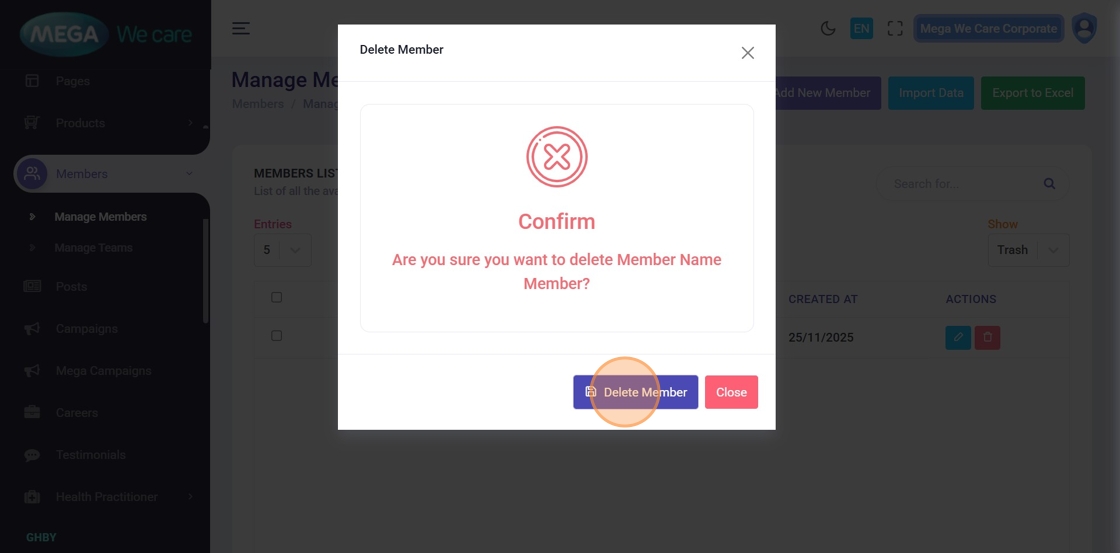Open the Trash show filter dropdown
The image size is (1120, 553).
click(x=1028, y=250)
